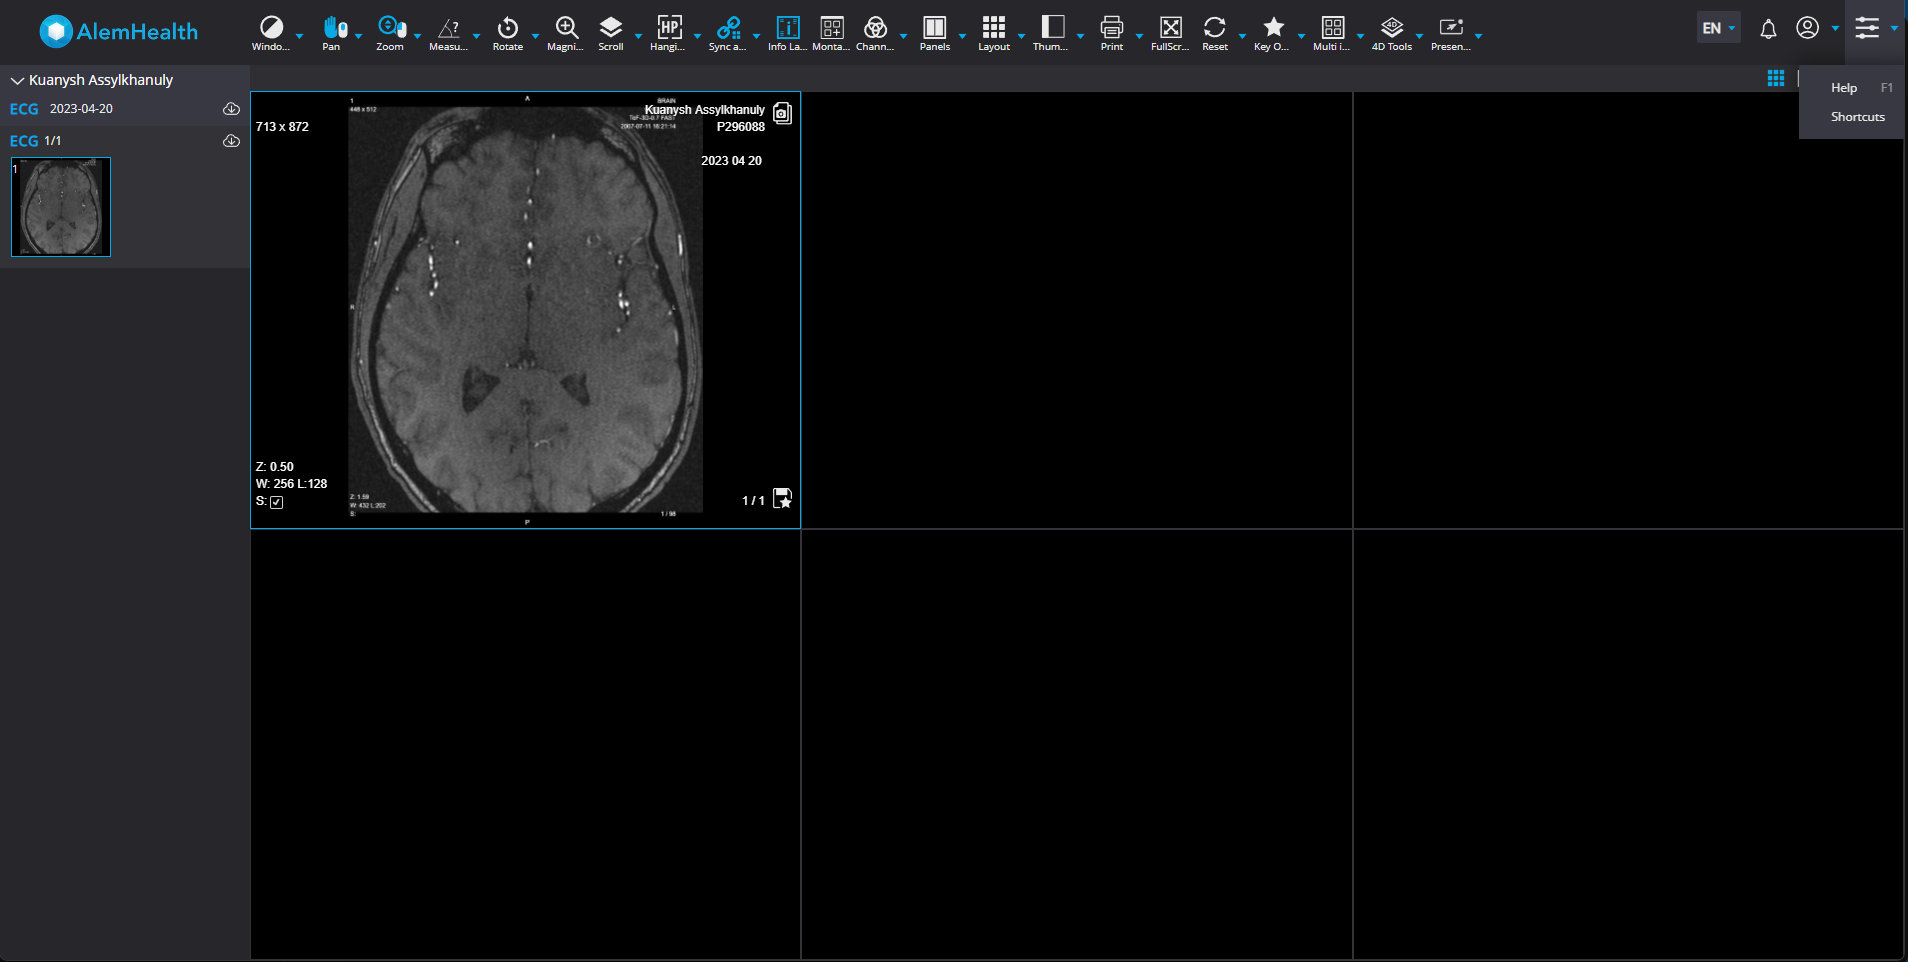Click the Rotate tool

pos(508,32)
